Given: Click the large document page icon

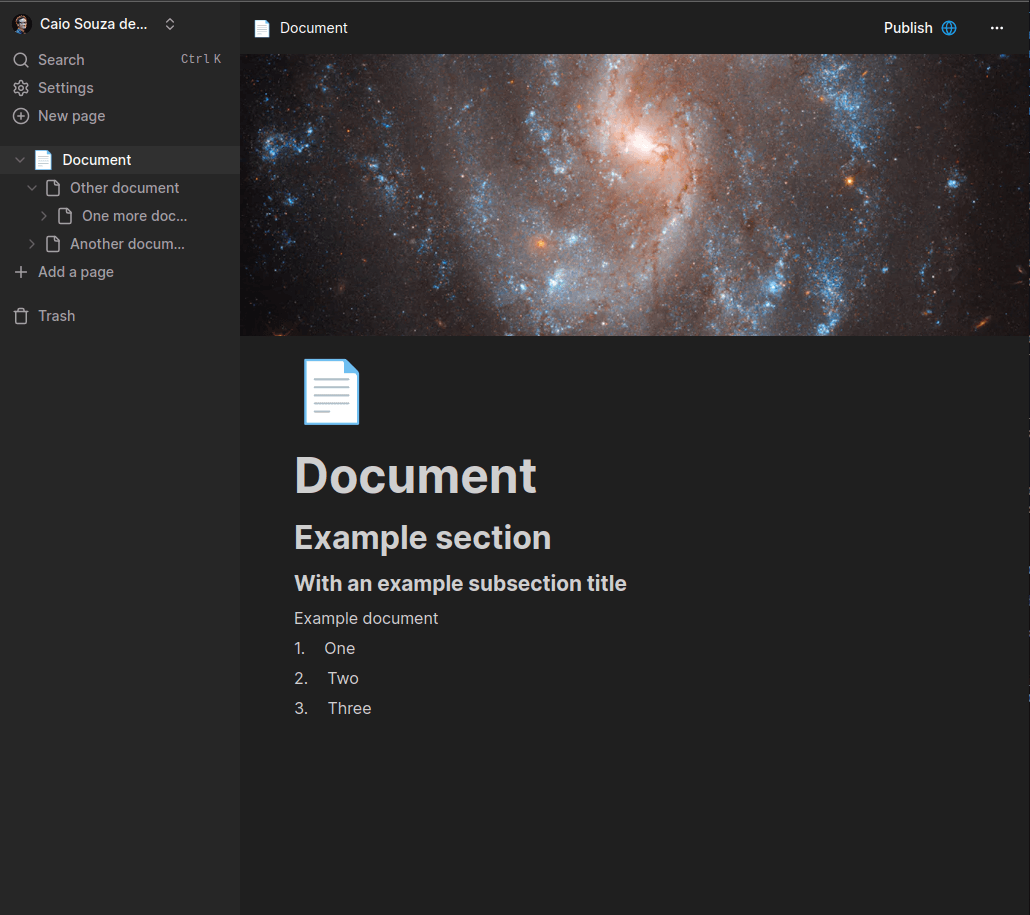Looking at the screenshot, I should [x=331, y=392].
